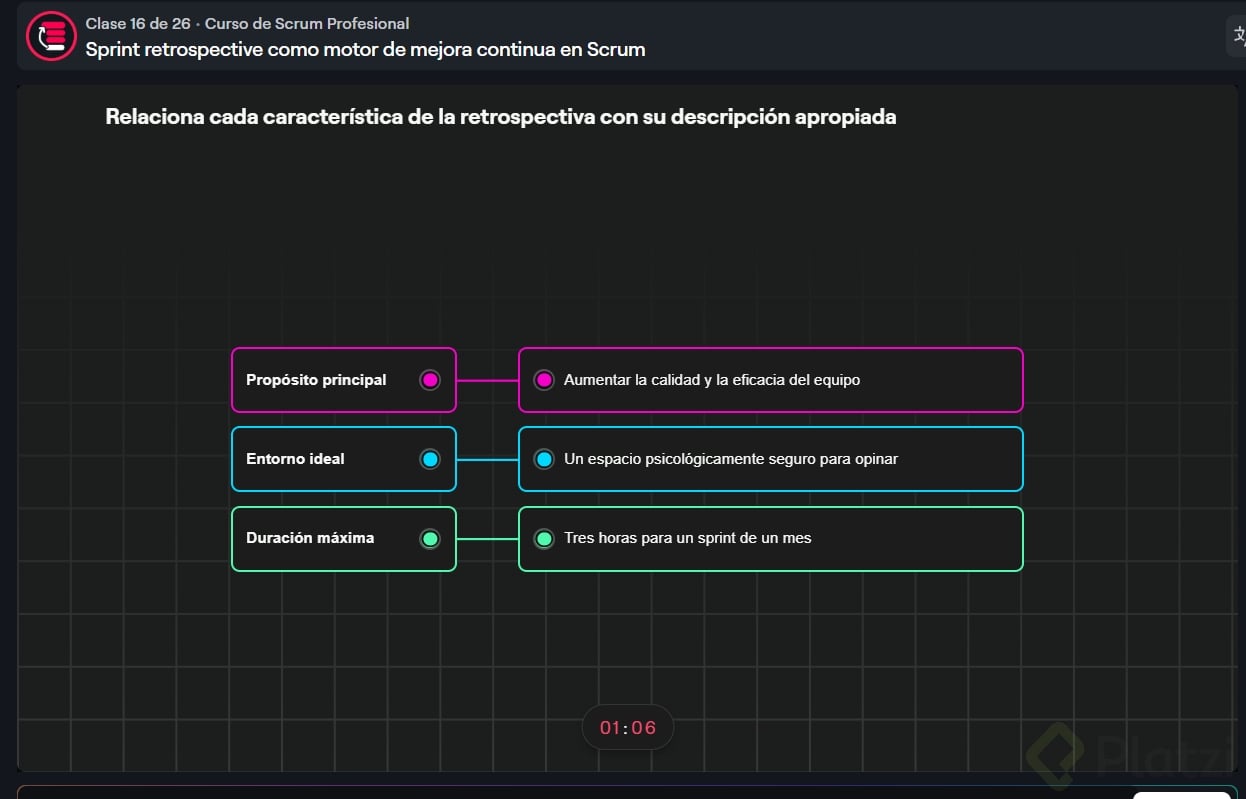The image size is (1246, 799).
Task: Click the Sprint retrospective class title
Action: click(x=365, y=49)
